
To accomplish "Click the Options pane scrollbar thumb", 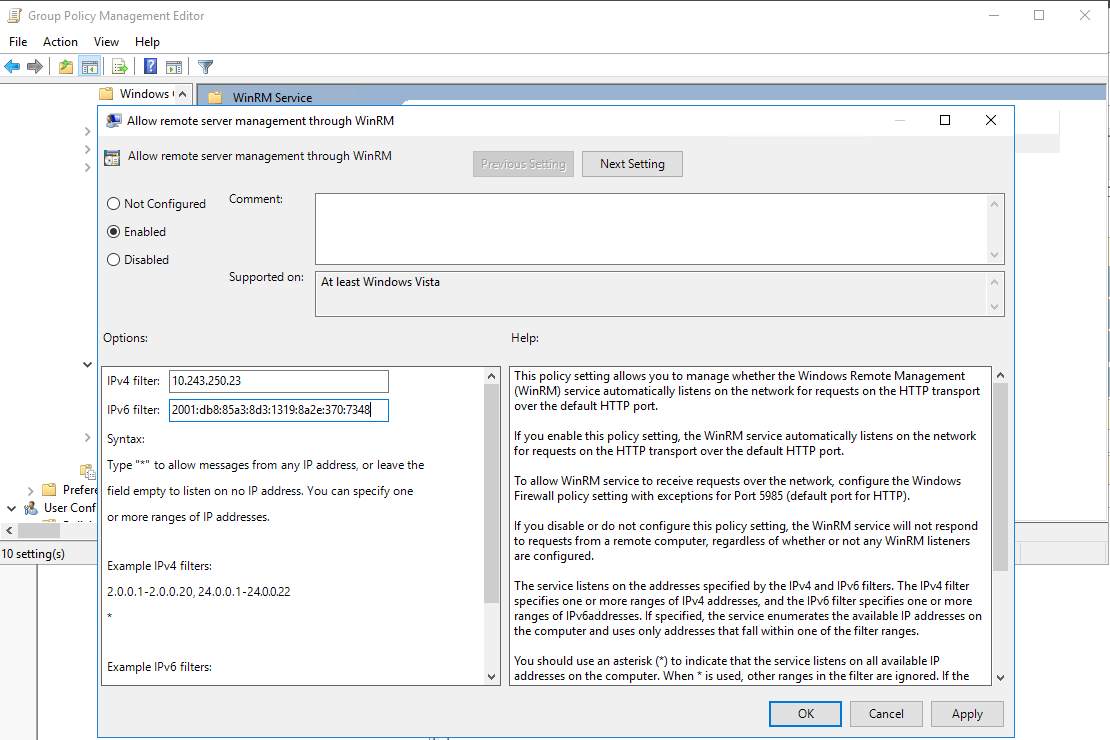I will pyautogui.click(x=492, y=493).
